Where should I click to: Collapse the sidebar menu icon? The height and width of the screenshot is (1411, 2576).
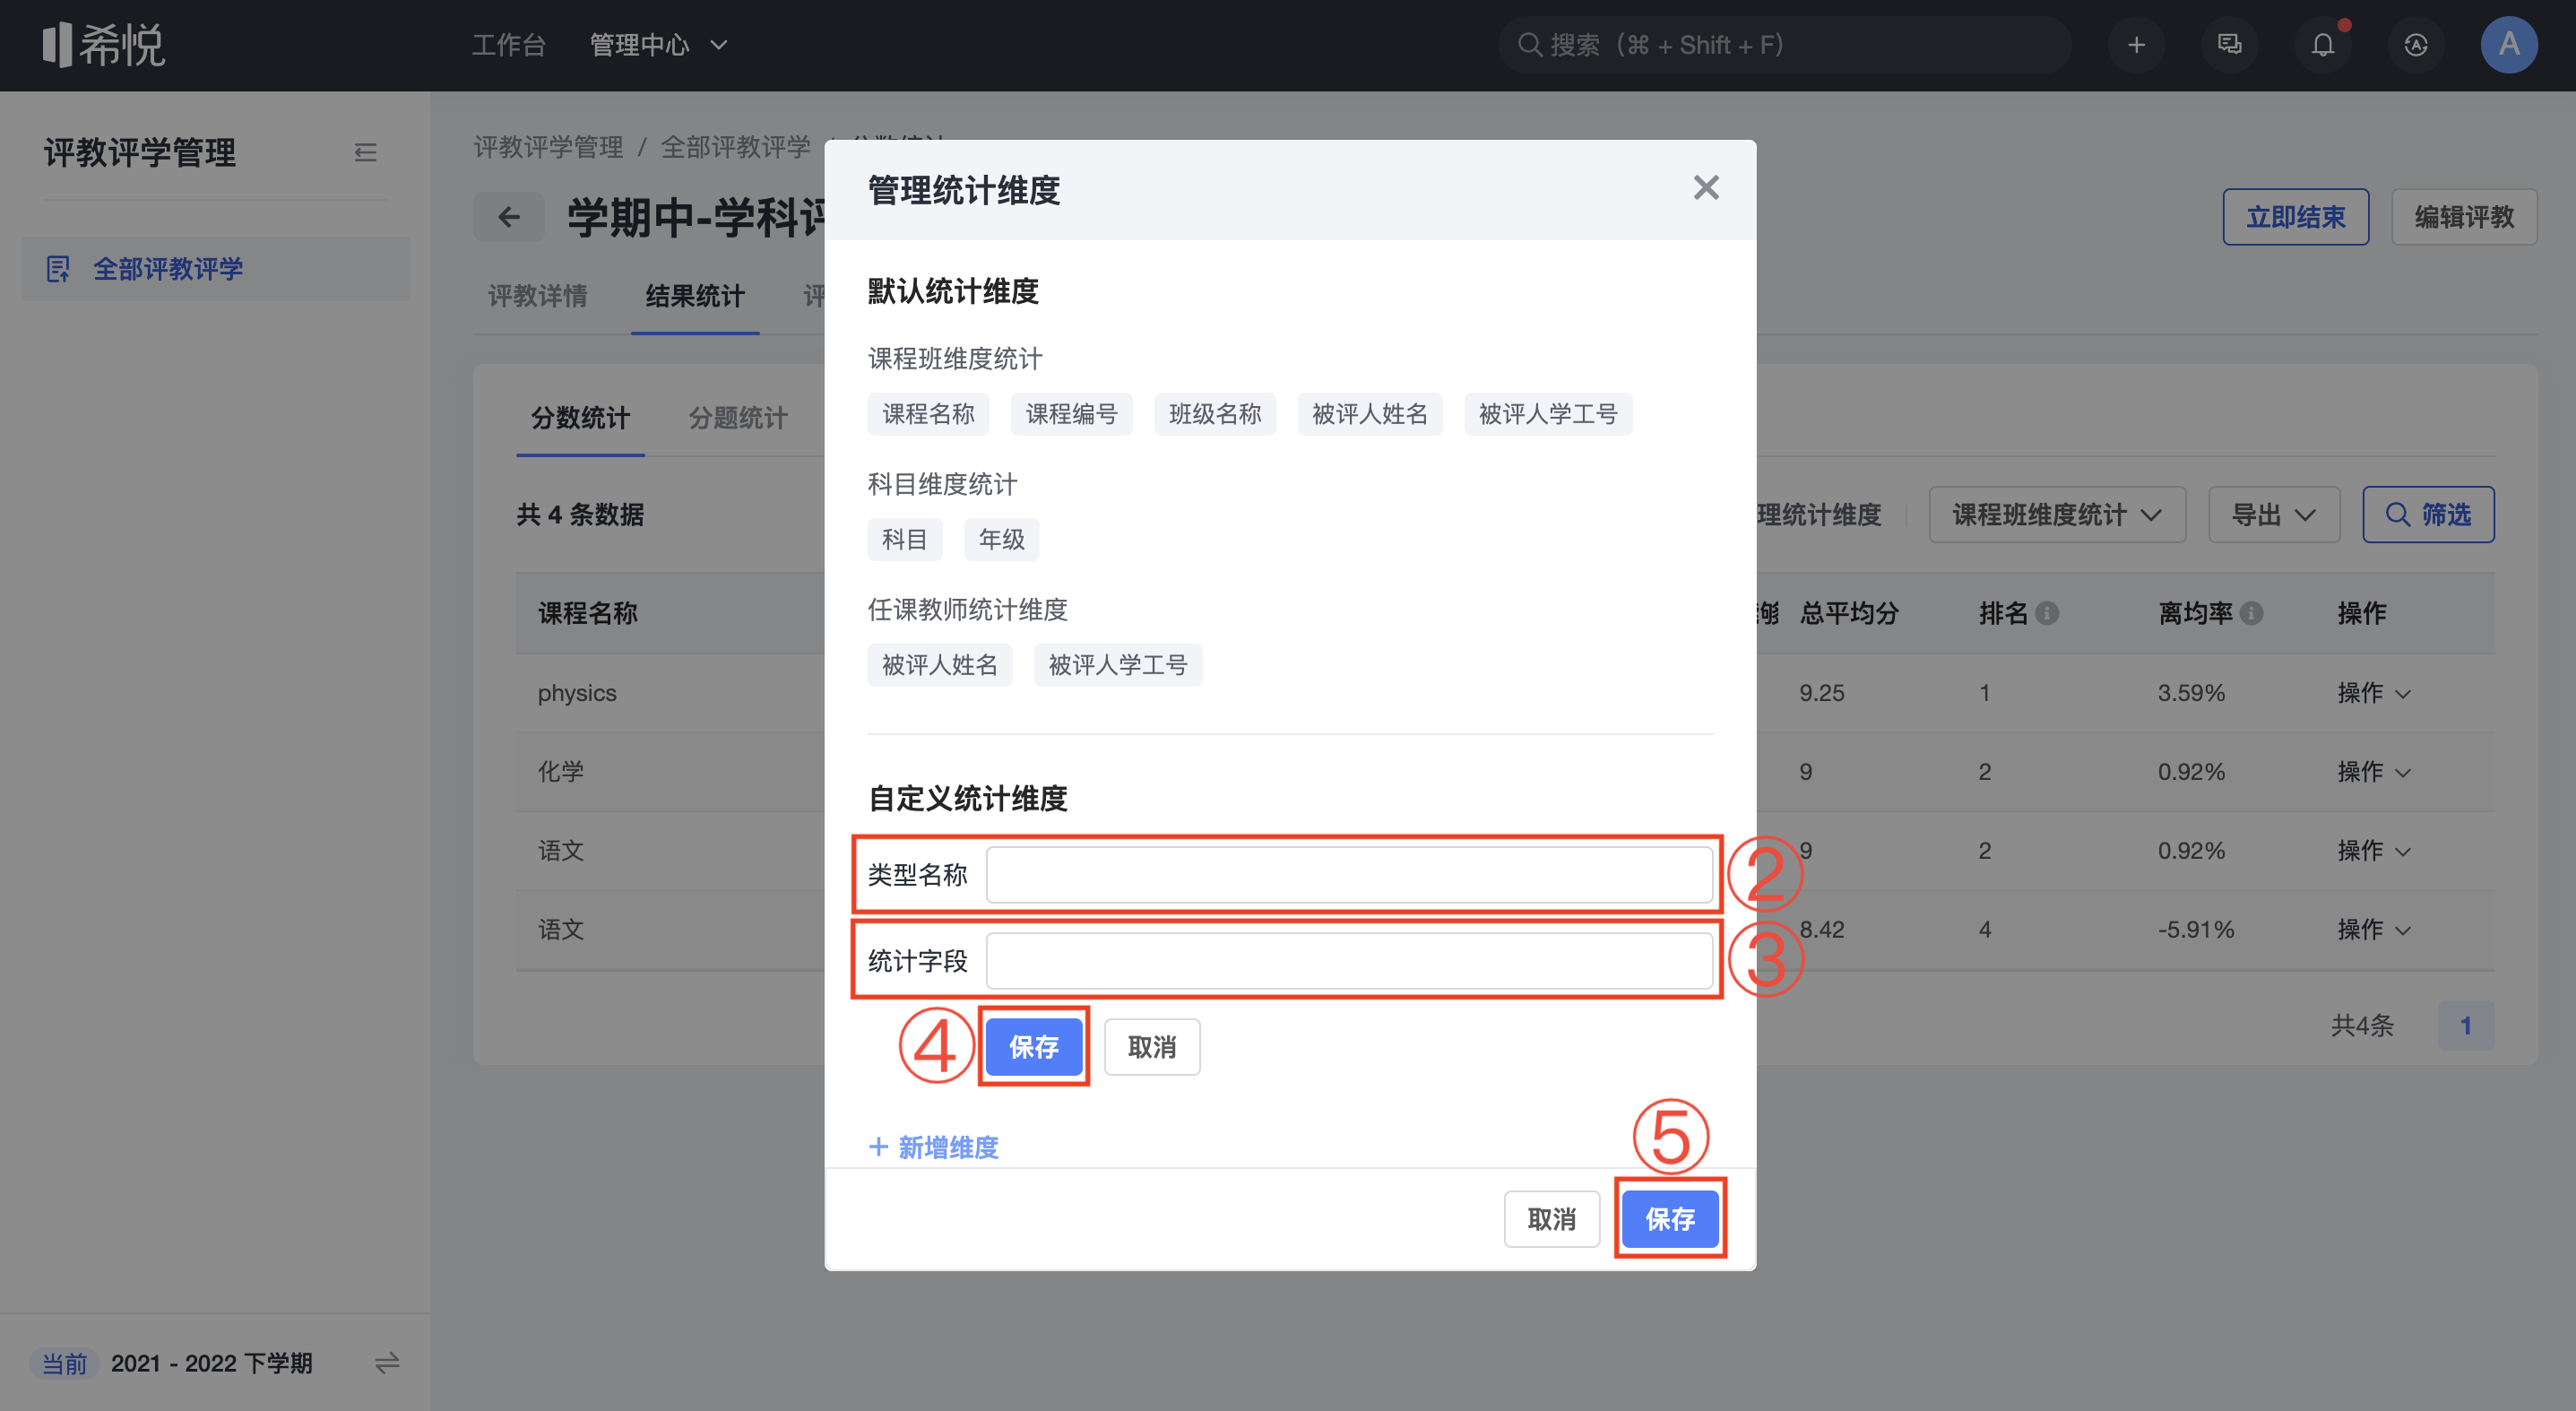tap(365, 152)
